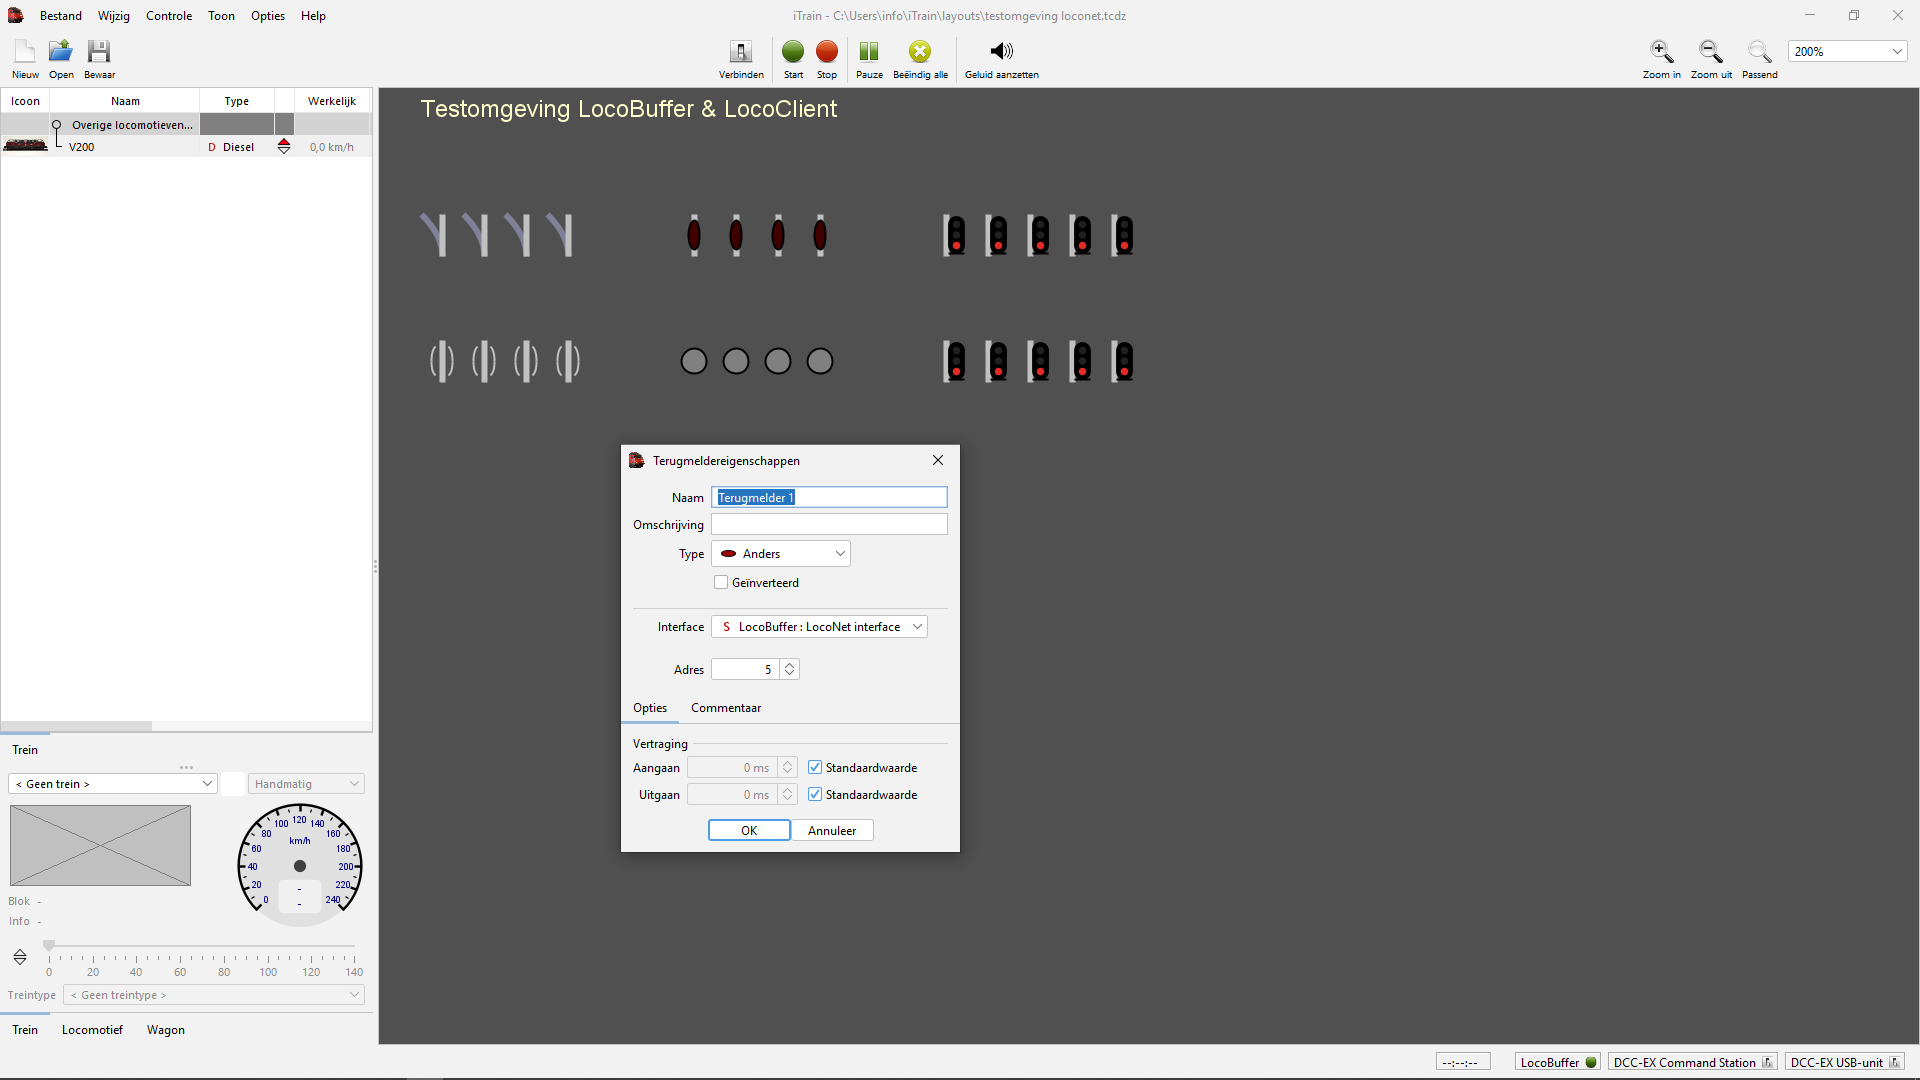This screenshot has height=1080, width=1920.
Task: Expand the Interface LocoBuffer dropdown
Action: [819, 627]
